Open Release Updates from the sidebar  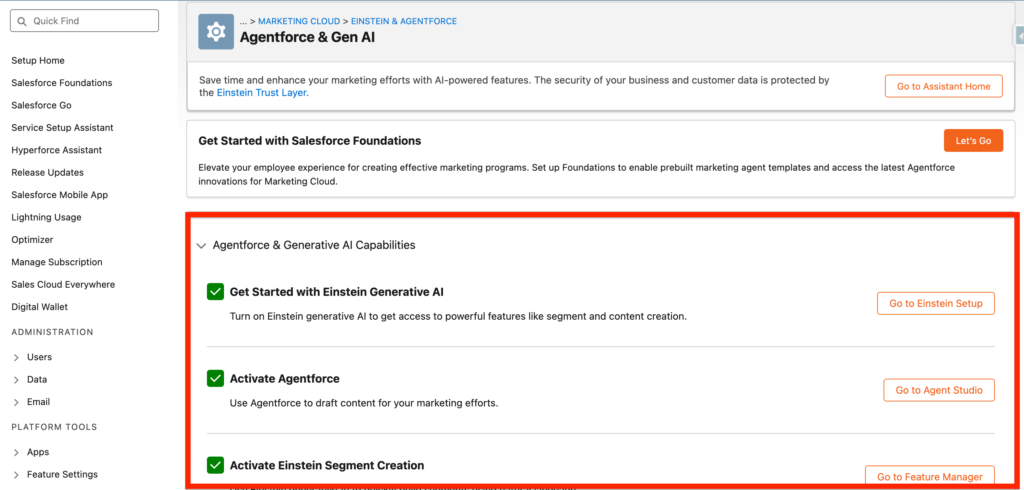pyautogui.click(x=46, y=172)
